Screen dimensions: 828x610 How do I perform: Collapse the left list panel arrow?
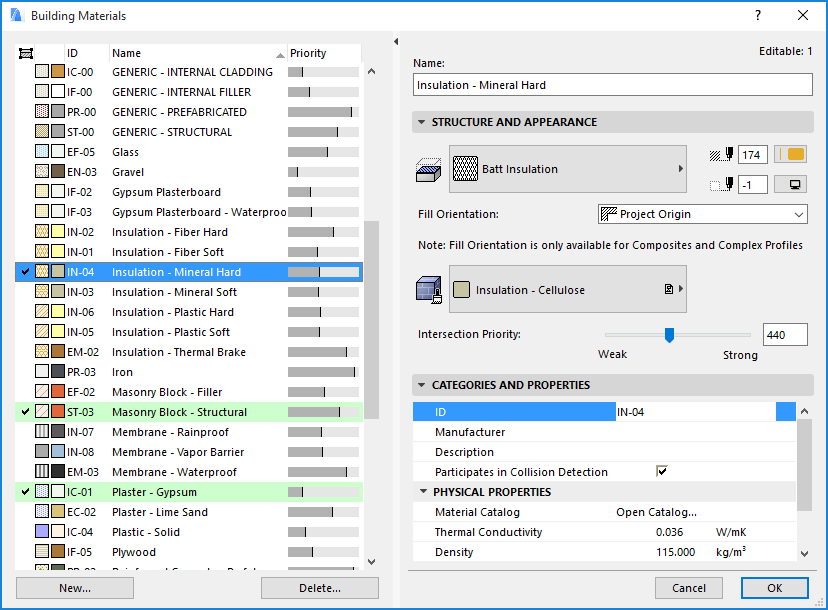396,41
